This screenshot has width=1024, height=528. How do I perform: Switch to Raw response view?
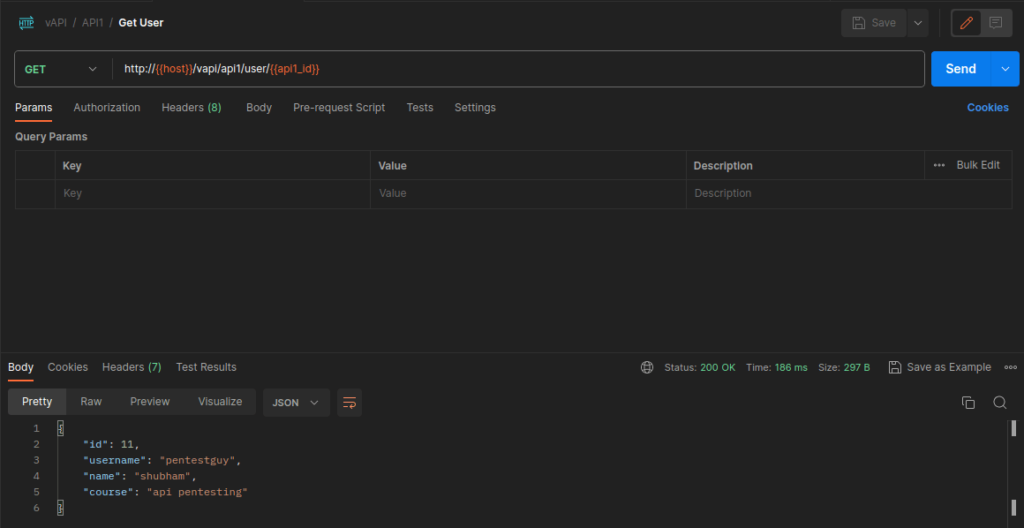(91, 402)
